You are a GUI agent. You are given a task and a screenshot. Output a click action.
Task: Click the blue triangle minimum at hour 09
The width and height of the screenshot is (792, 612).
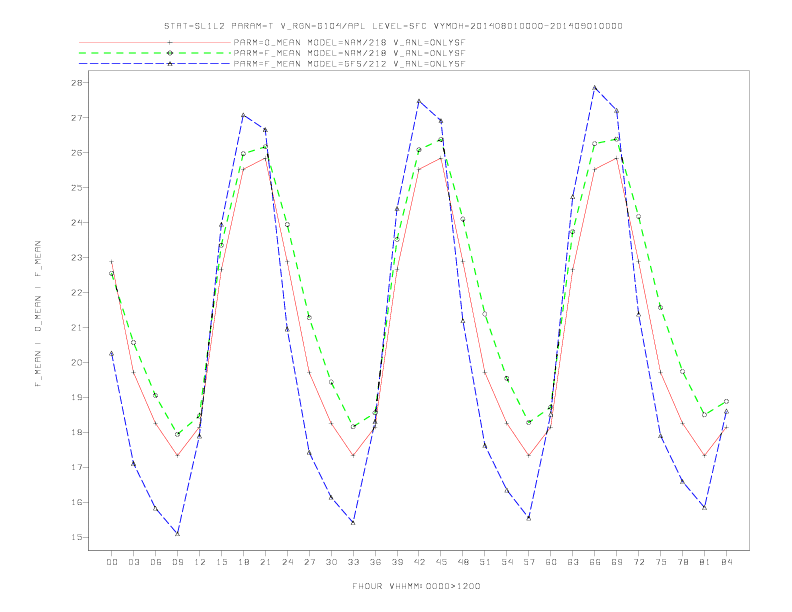point(177,533)
